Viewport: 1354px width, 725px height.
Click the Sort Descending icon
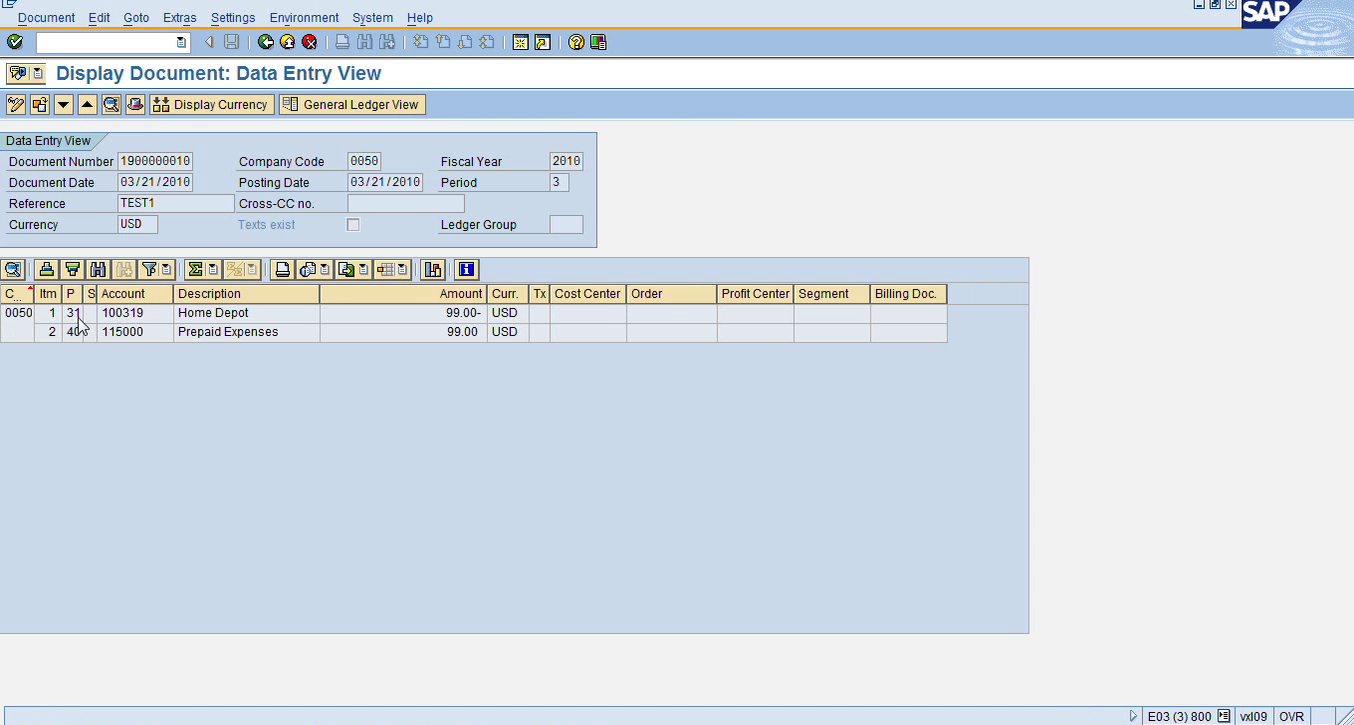tap(72, 269)
